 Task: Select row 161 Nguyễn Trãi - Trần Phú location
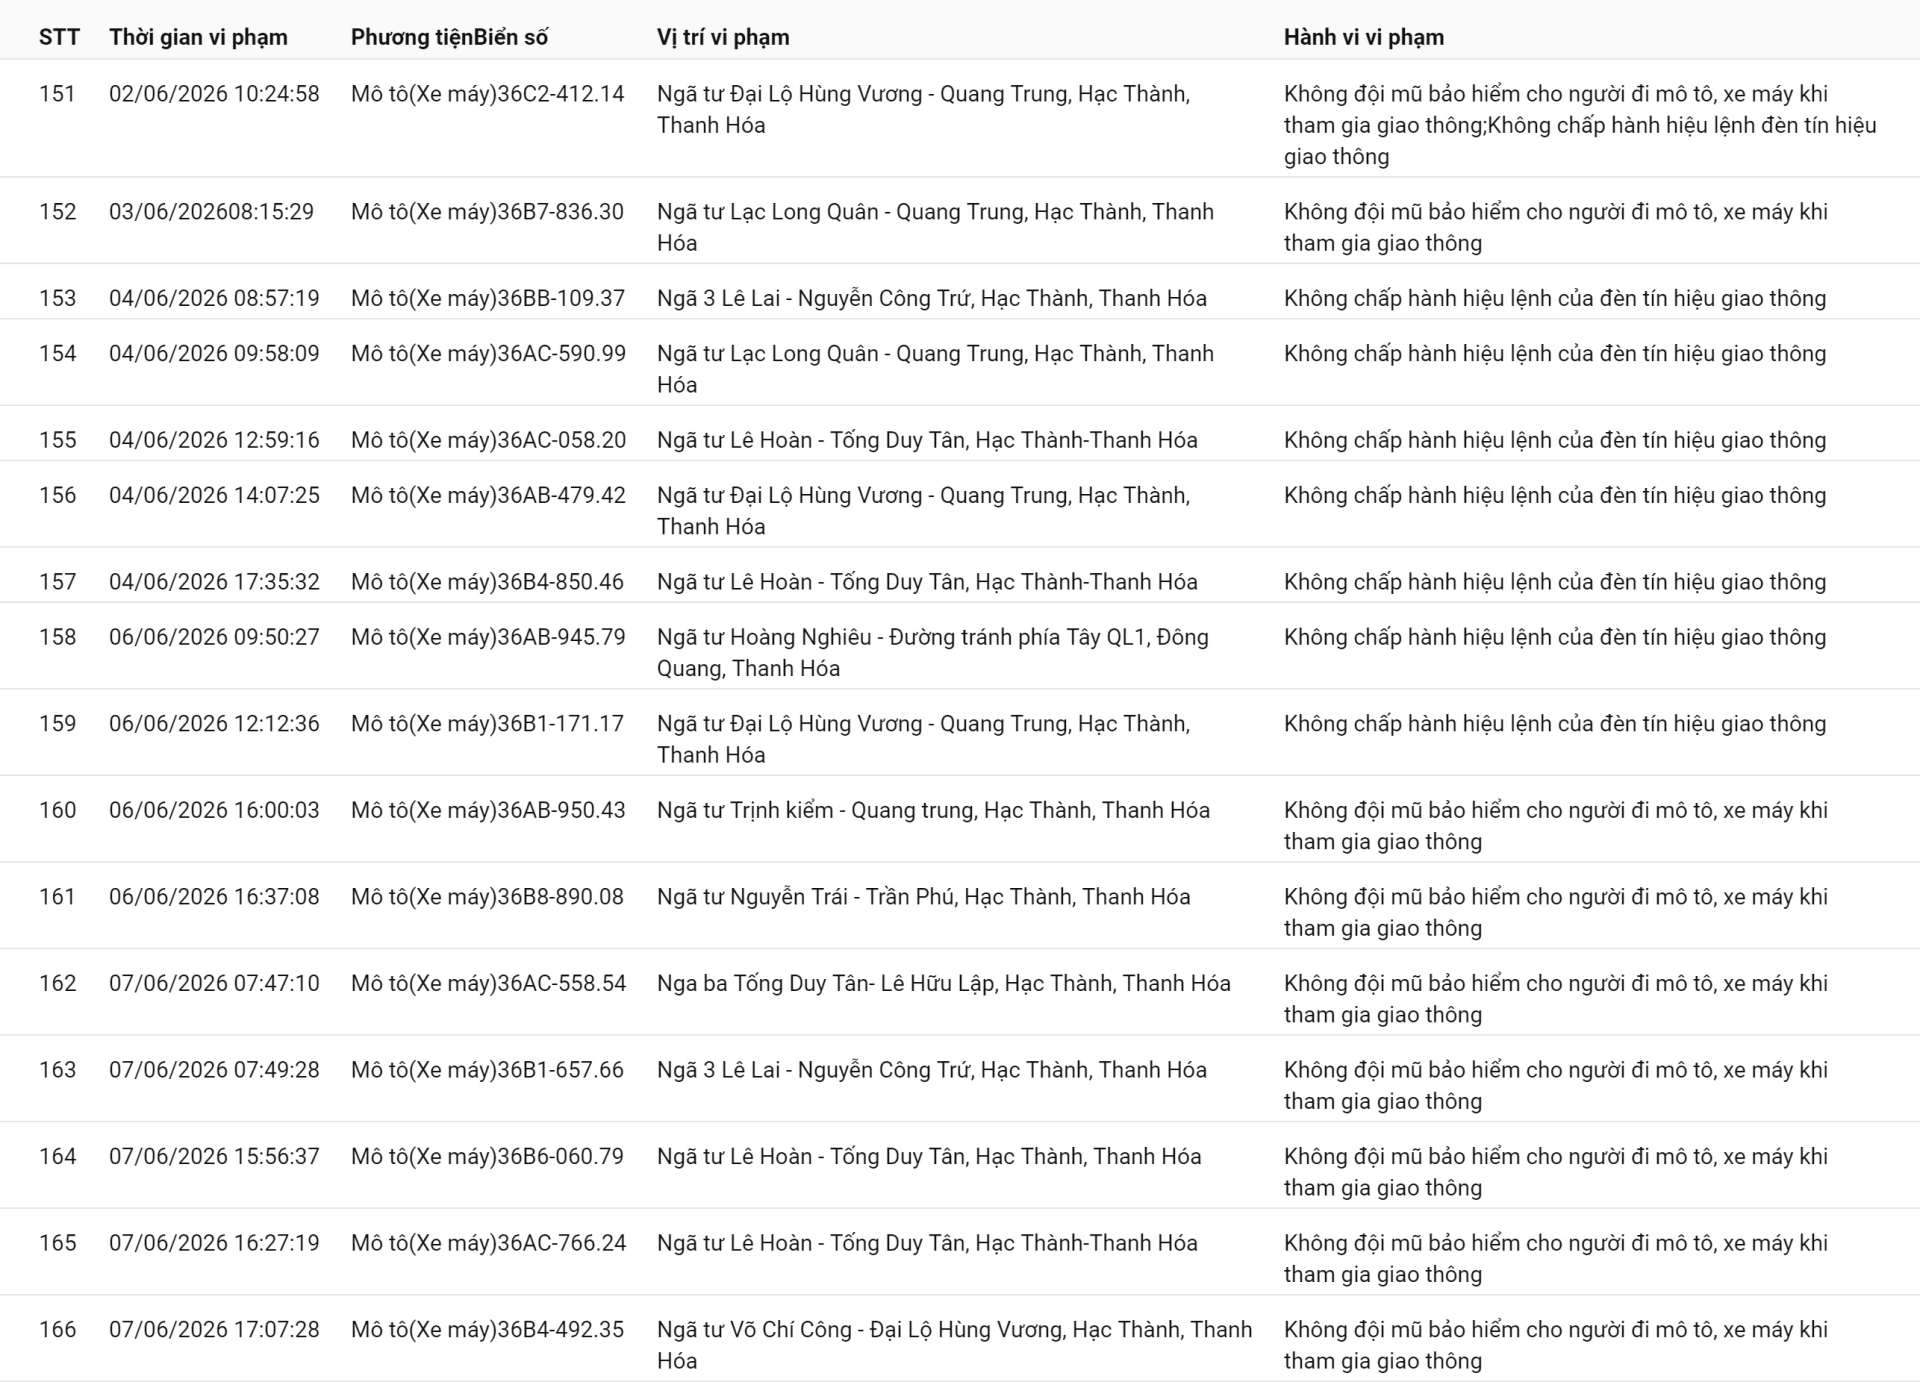click(924, 897)
